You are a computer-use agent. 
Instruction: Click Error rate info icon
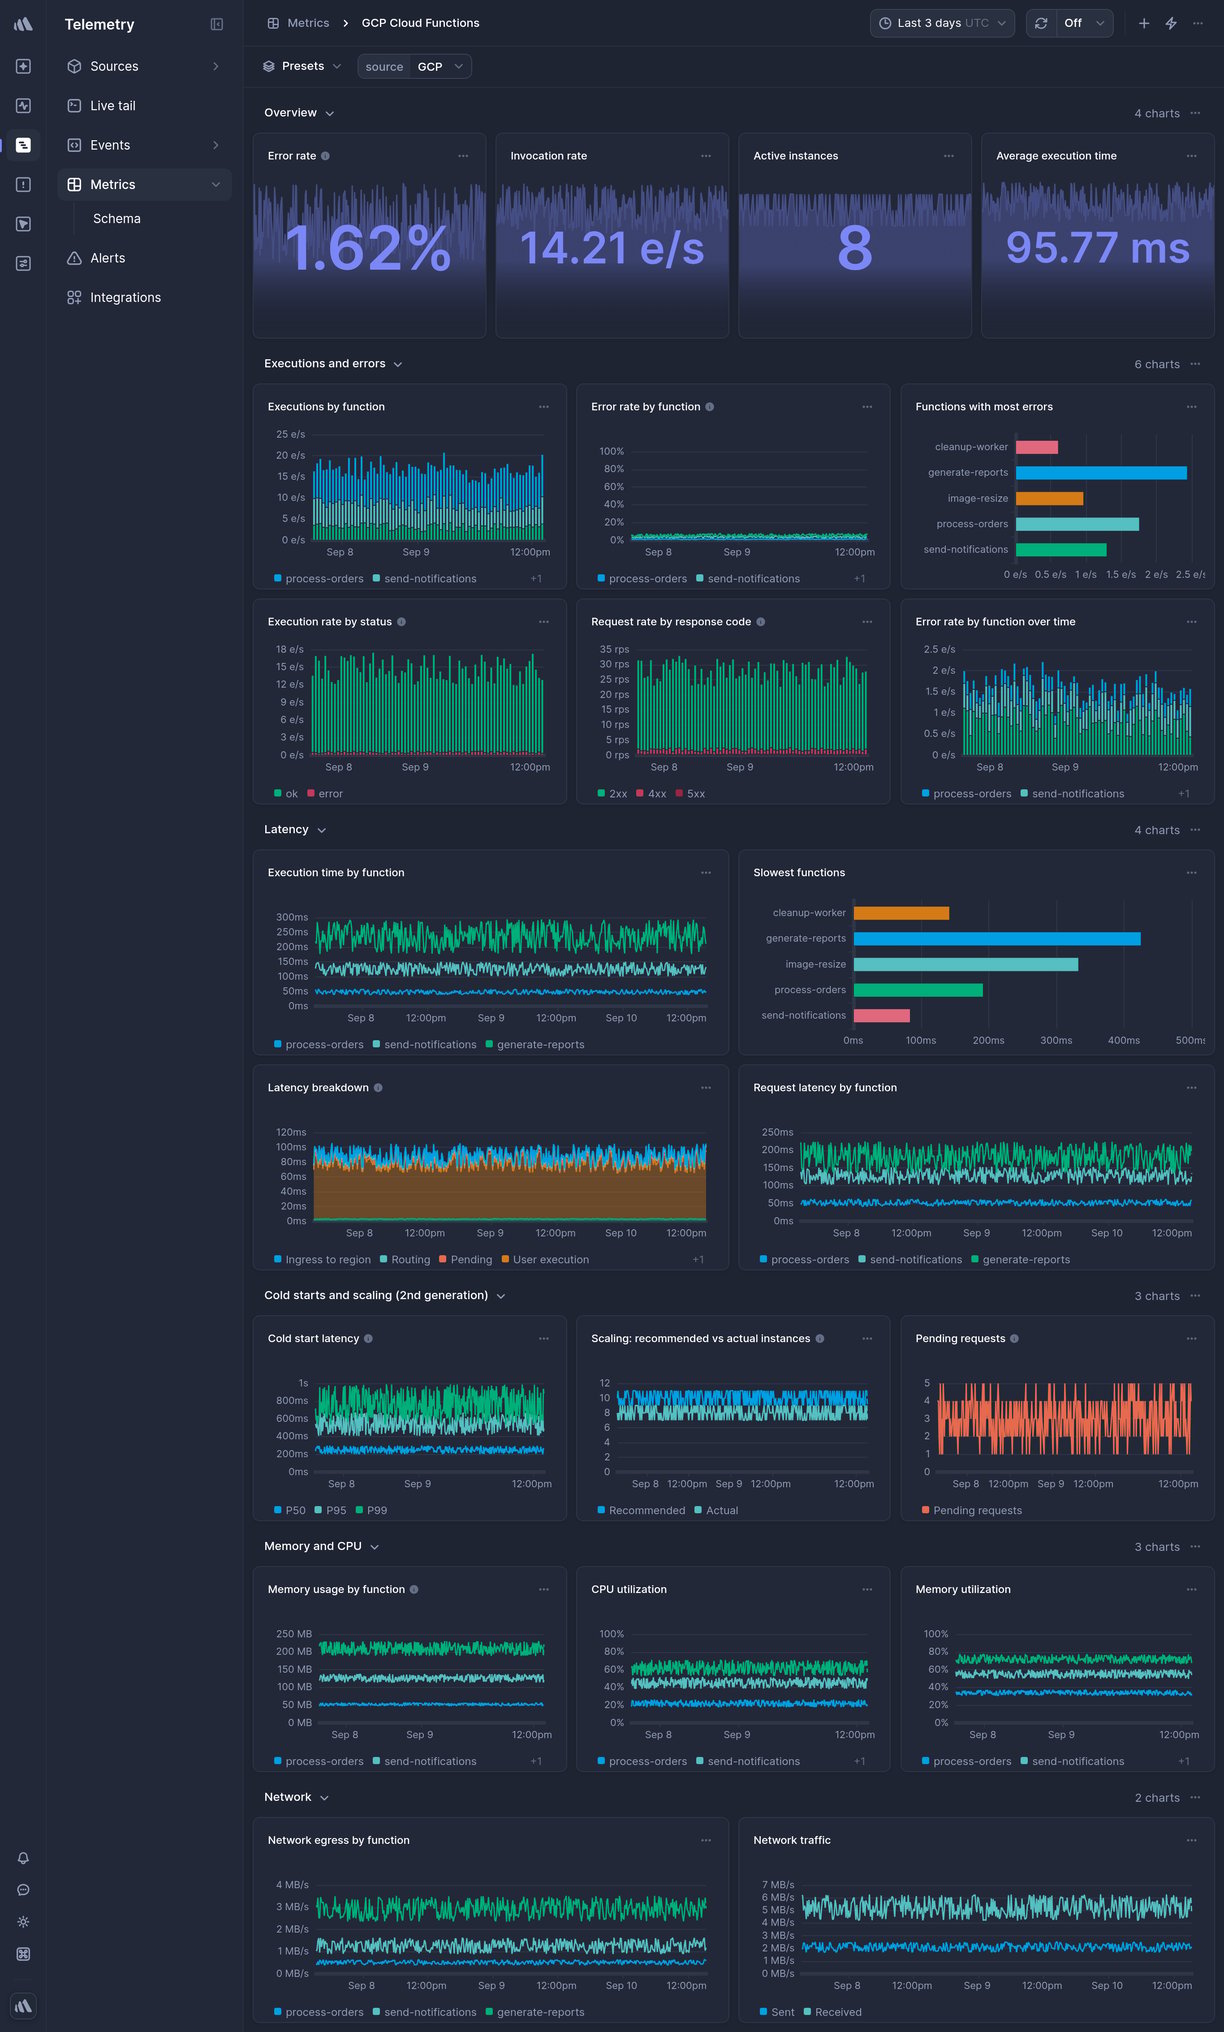(x=325, y=156)
